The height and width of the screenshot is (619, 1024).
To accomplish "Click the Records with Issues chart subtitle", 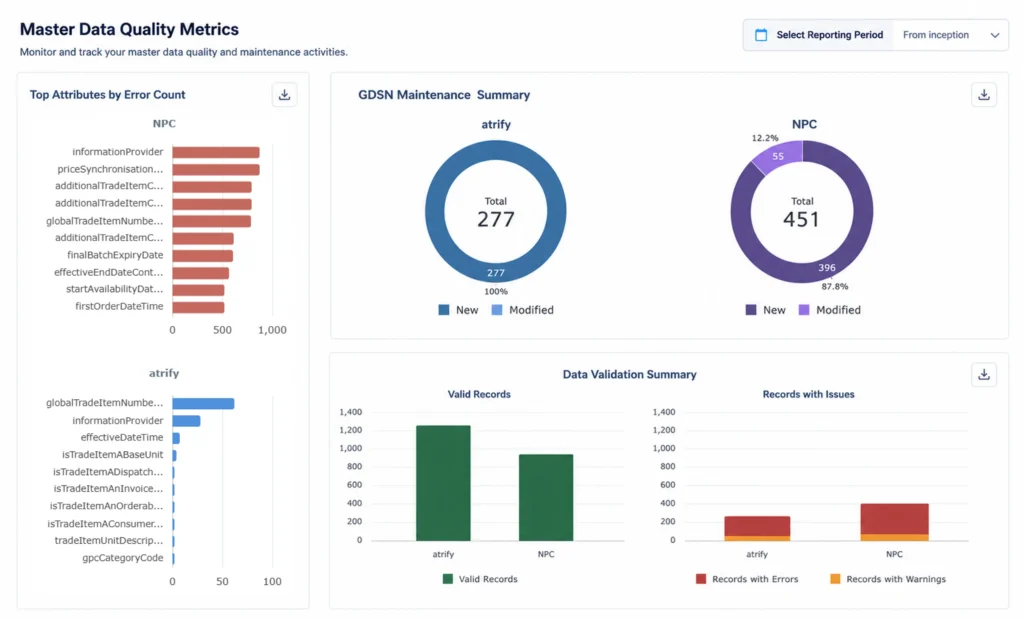I will pyautogui.click(x=808, y=394).
